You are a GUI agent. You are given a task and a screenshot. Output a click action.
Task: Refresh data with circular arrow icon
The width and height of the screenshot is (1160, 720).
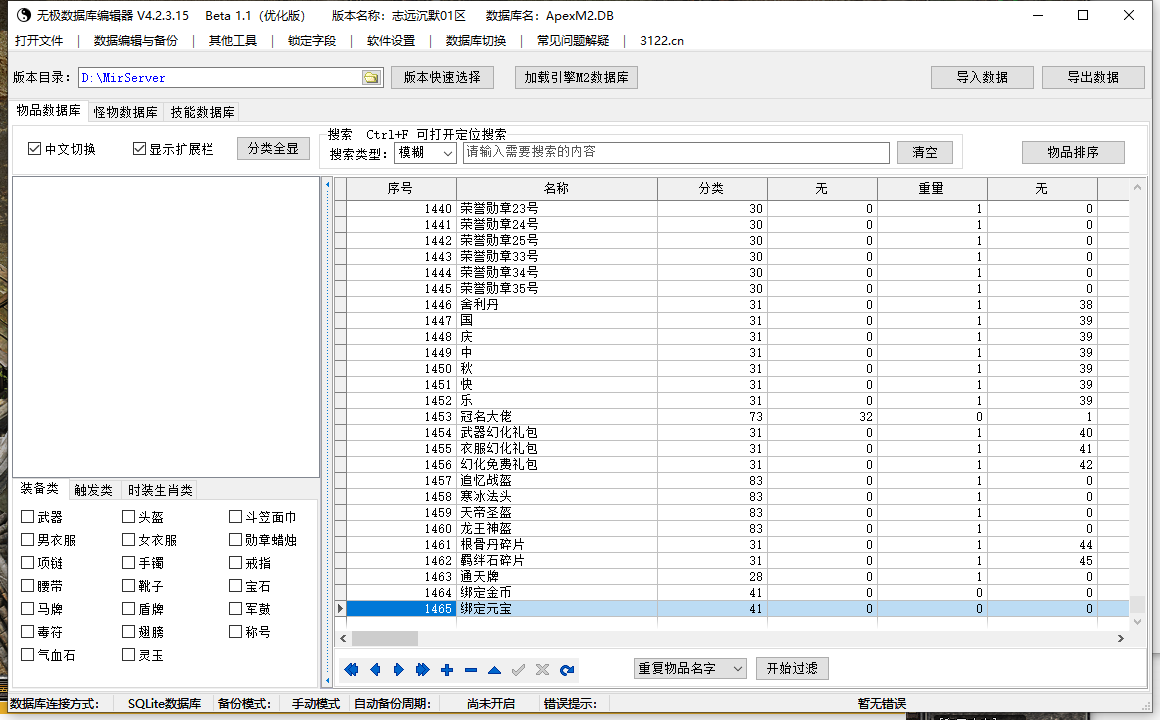coord(567,670)
